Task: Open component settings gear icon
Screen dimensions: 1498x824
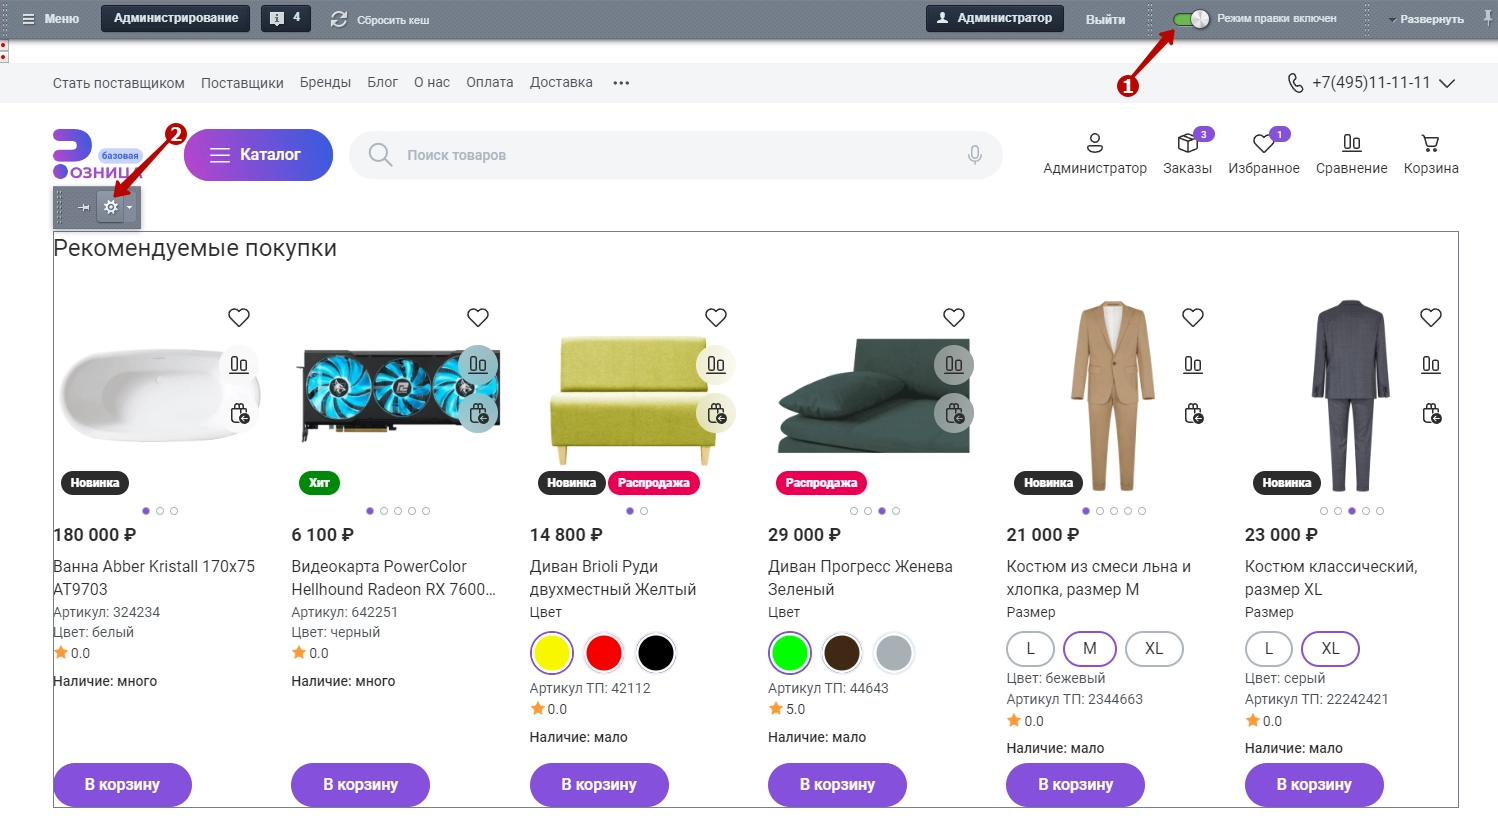Action: tap(111, 207)
